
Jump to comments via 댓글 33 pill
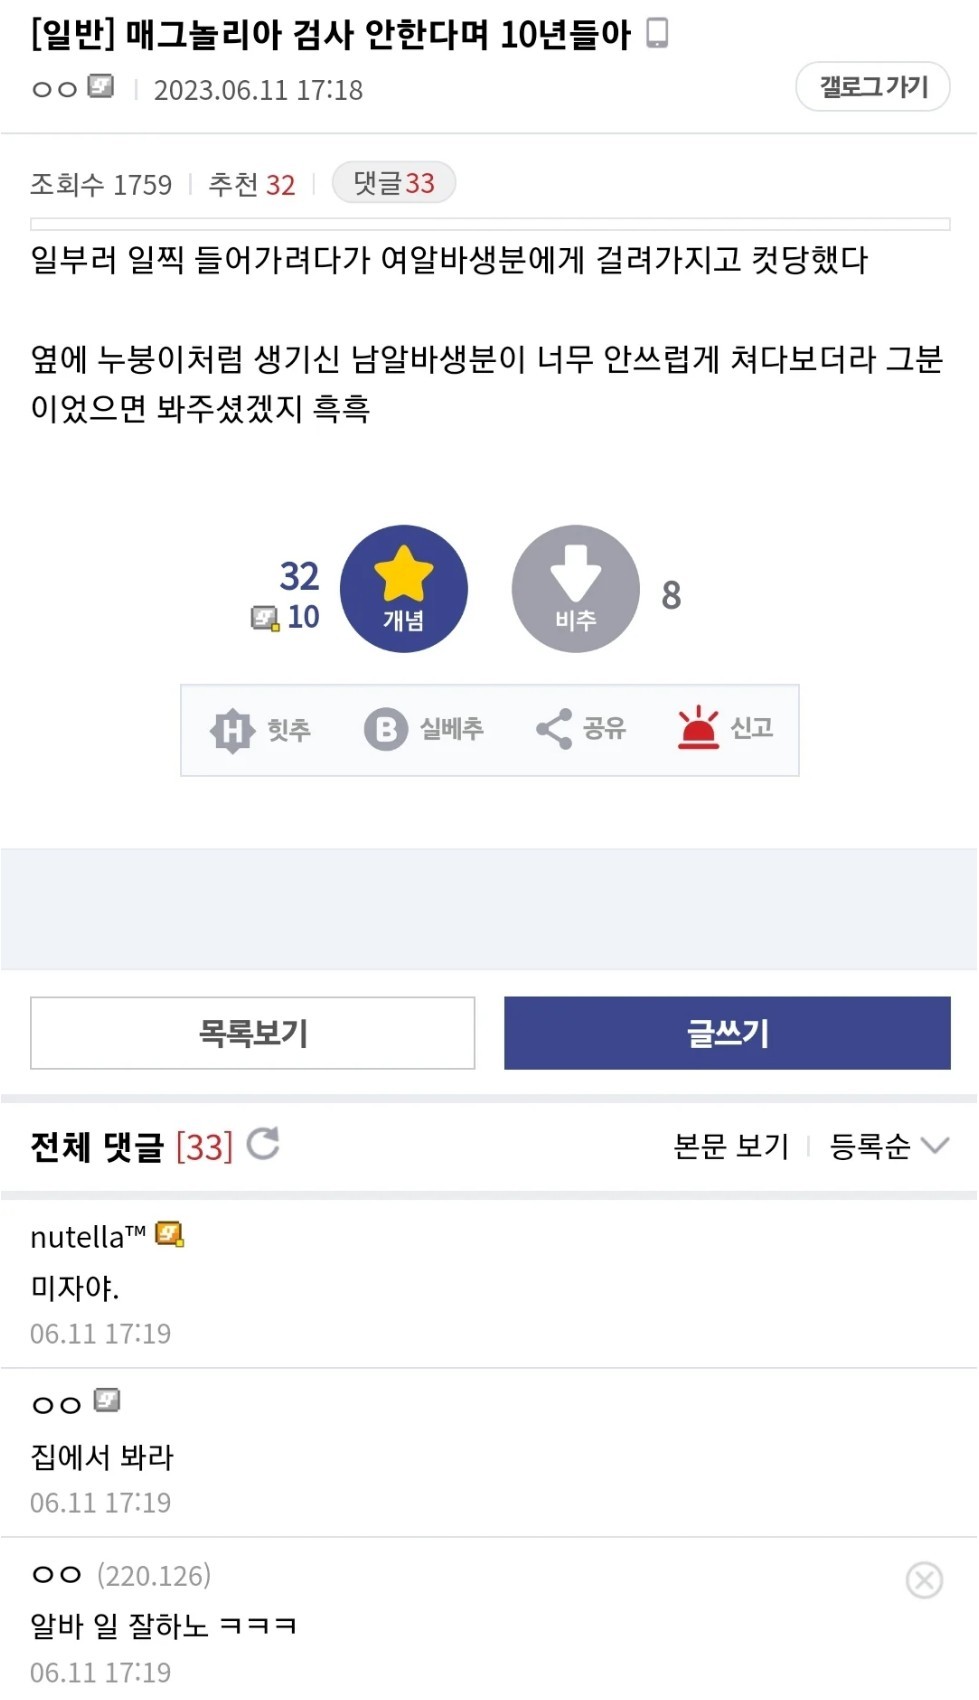(394, 183)
